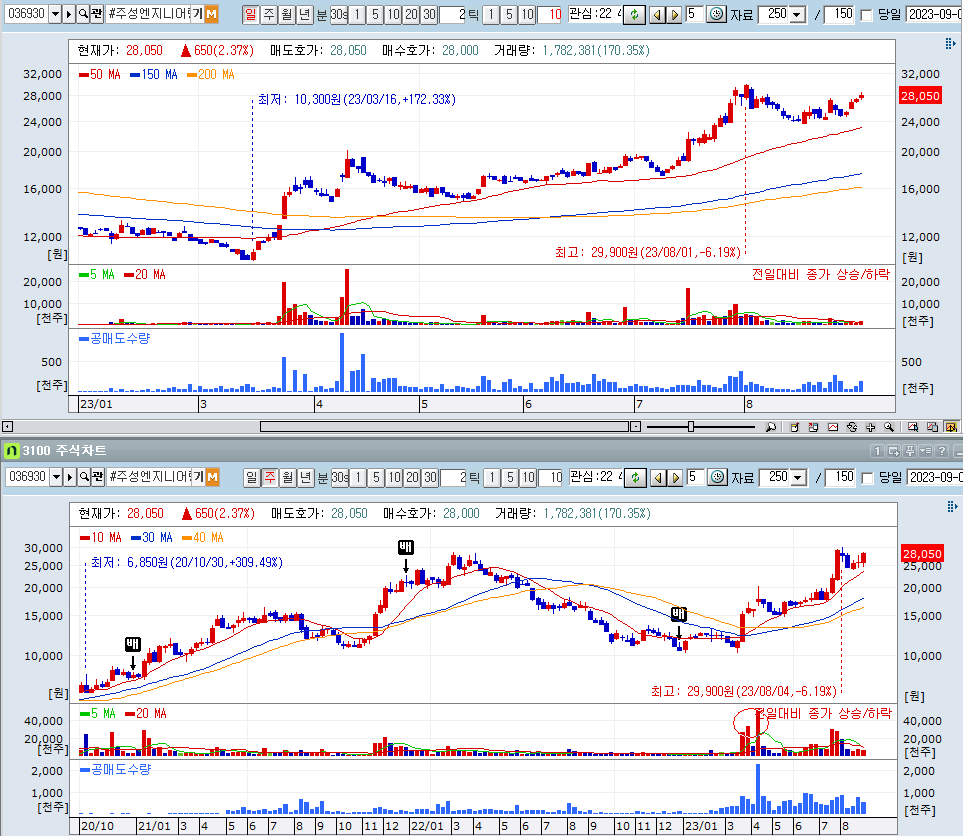This screenshot has width=963, height=836.
Task: Open data count 250 dropdown in top chart
Action: coord(797,15)
